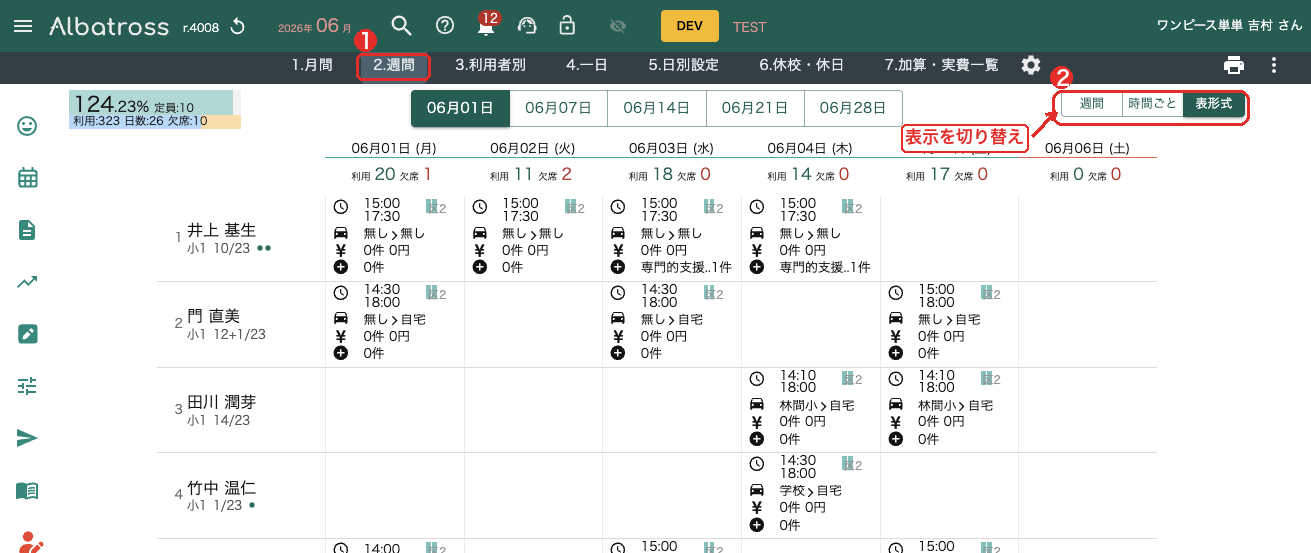This screenshot has width=1311, height=553.
Task: Click 林間小 > 自宅 in 田川 06月04日 cell
Action: tap(817, 405)
